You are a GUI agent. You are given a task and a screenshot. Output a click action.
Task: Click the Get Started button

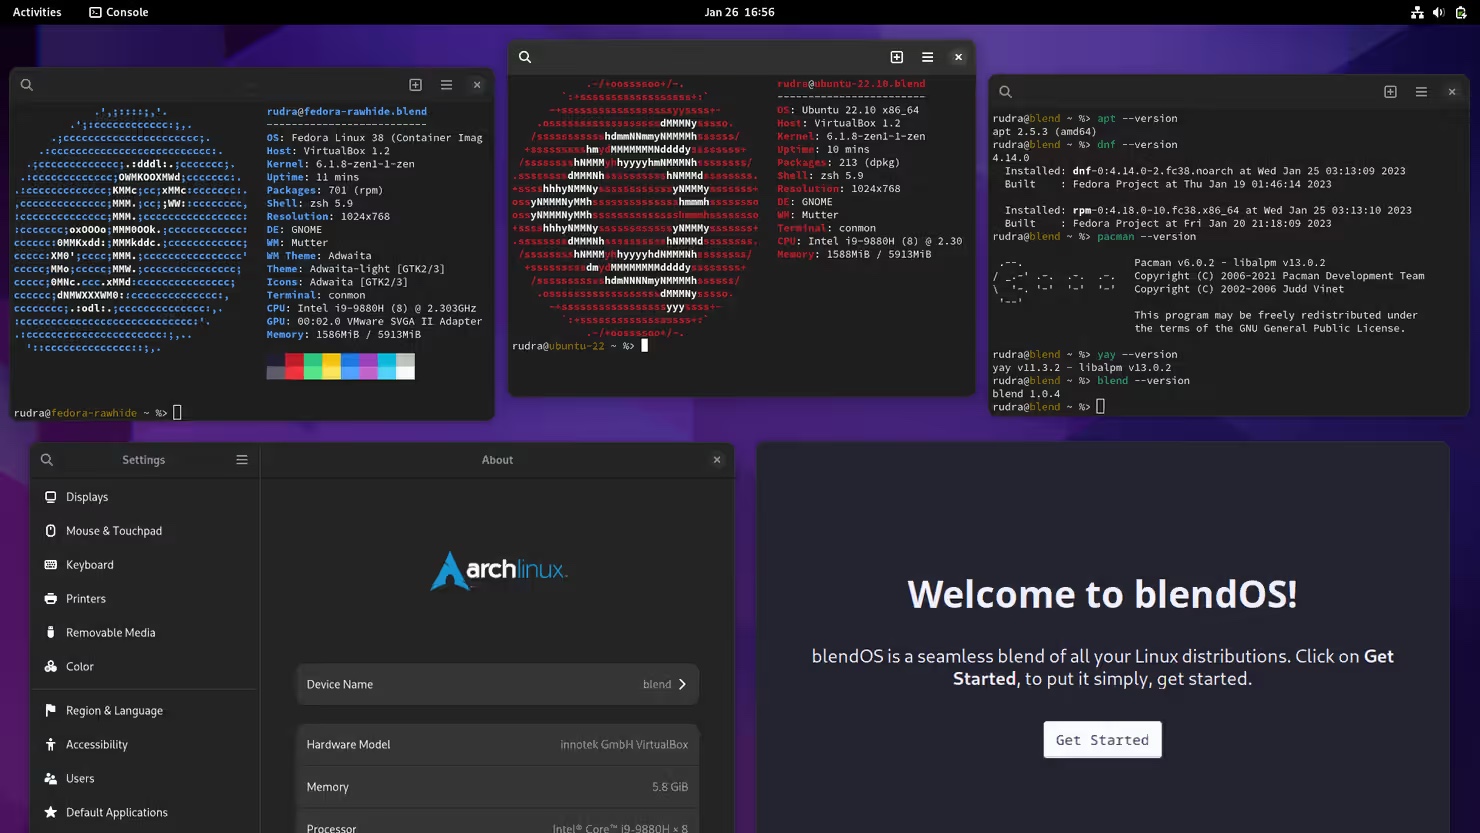tap(1102, 739)
